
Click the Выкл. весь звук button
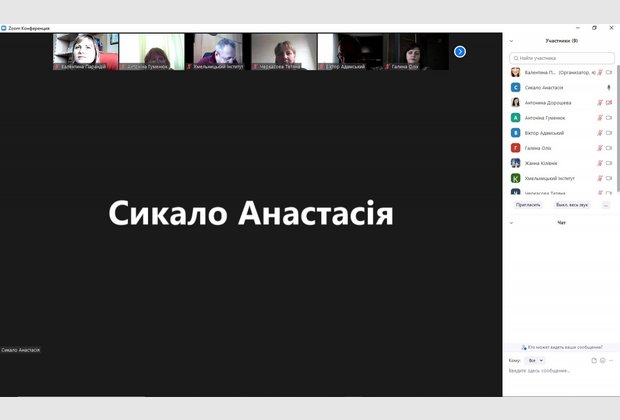point(572,205)
